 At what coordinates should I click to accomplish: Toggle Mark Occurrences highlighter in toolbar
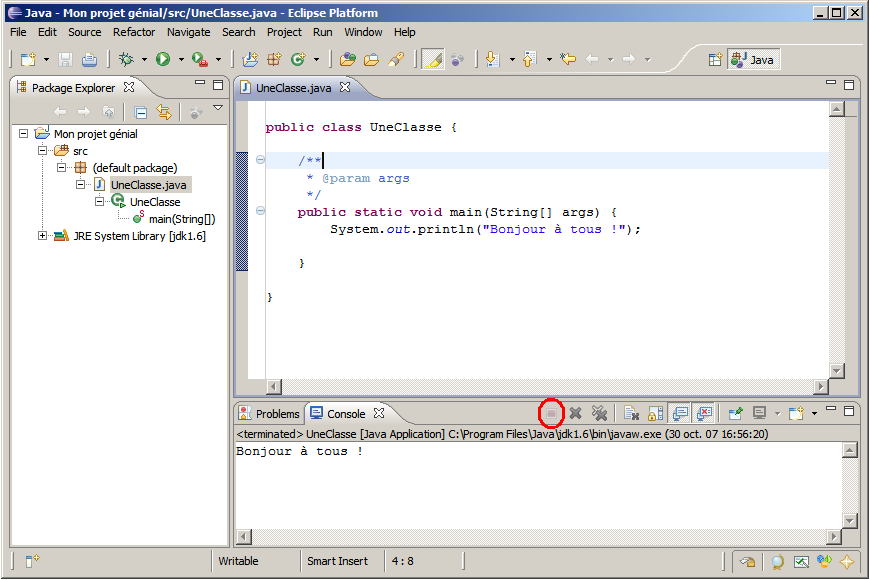[432, 60]
